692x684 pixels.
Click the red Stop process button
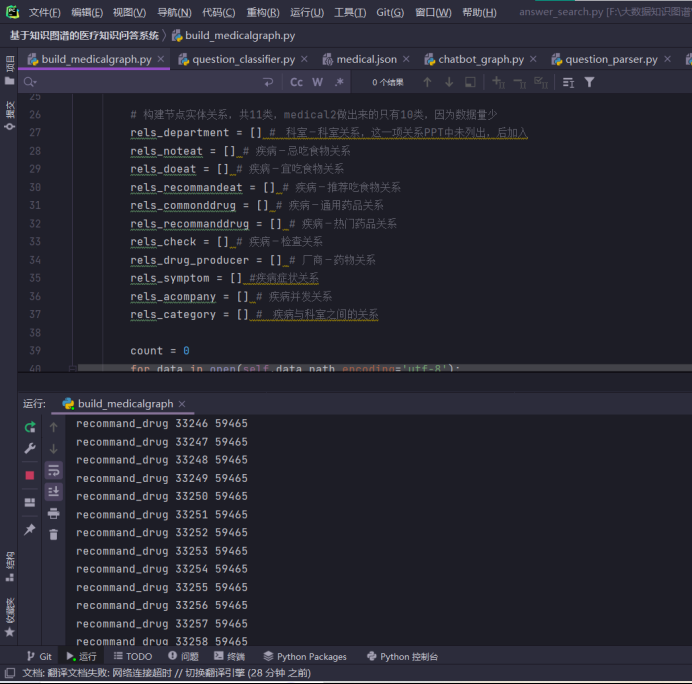coord(30,475)
